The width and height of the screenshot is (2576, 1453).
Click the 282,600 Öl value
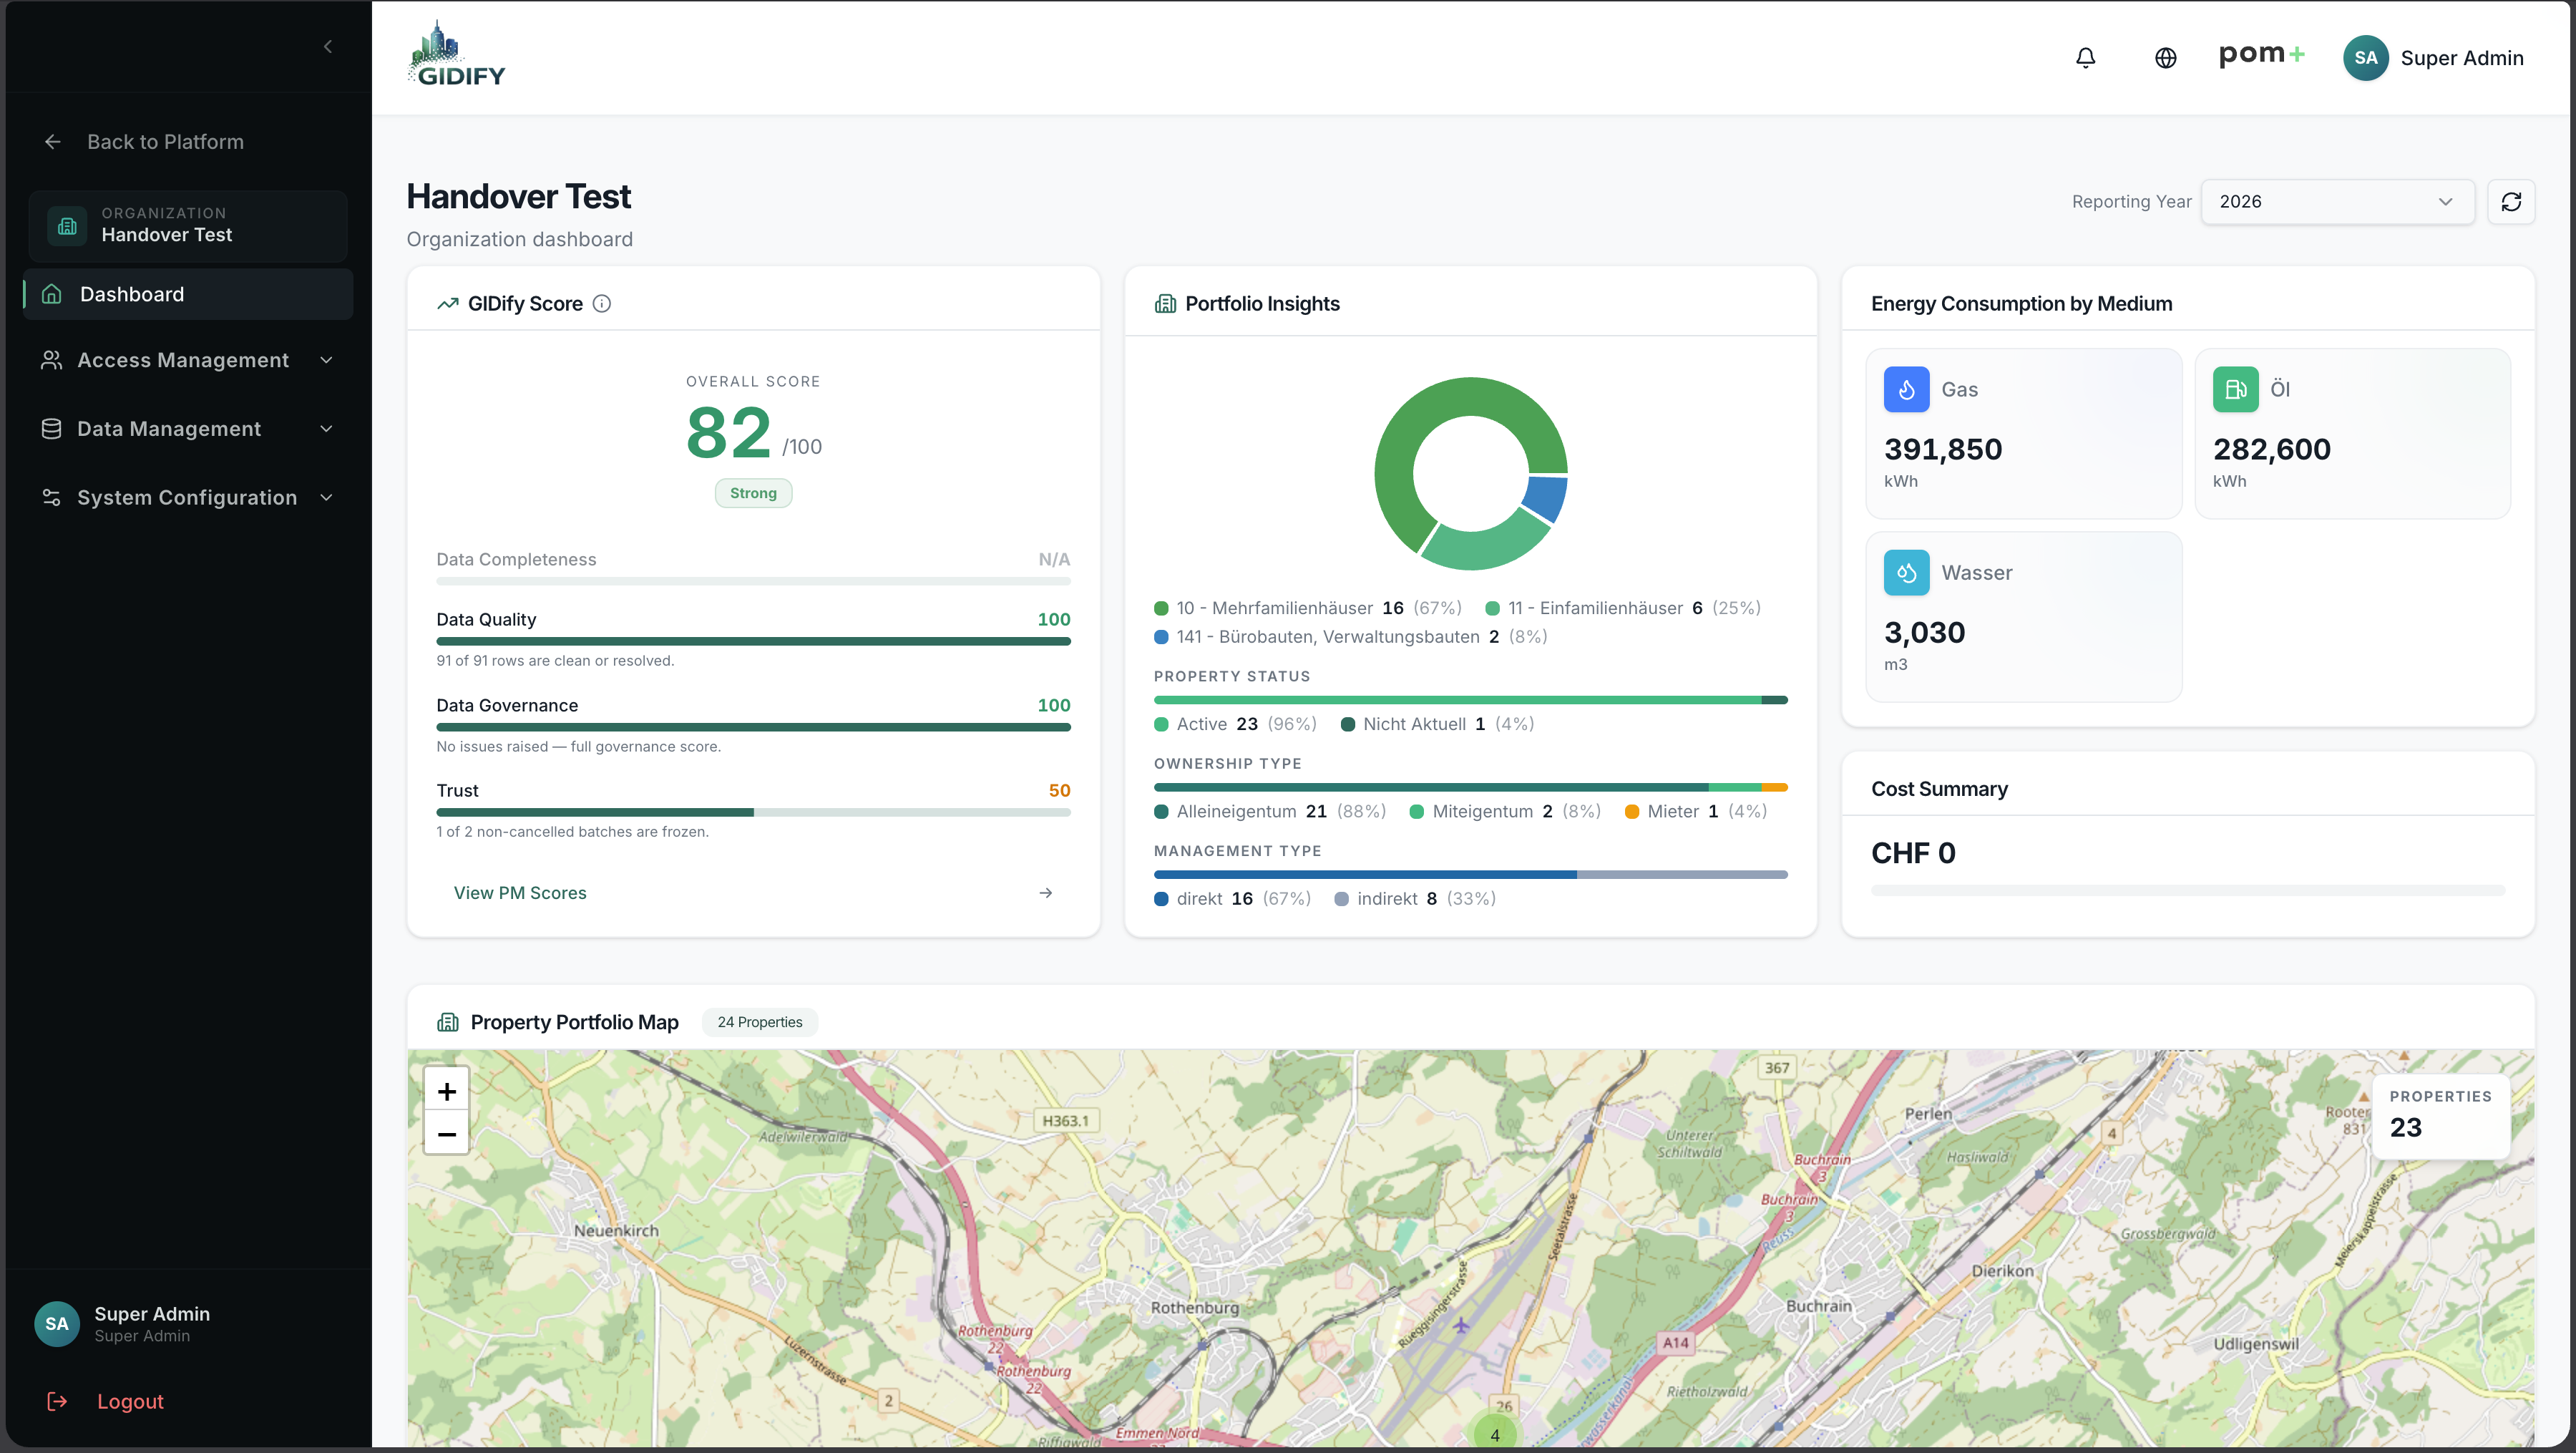(2272, 450)
